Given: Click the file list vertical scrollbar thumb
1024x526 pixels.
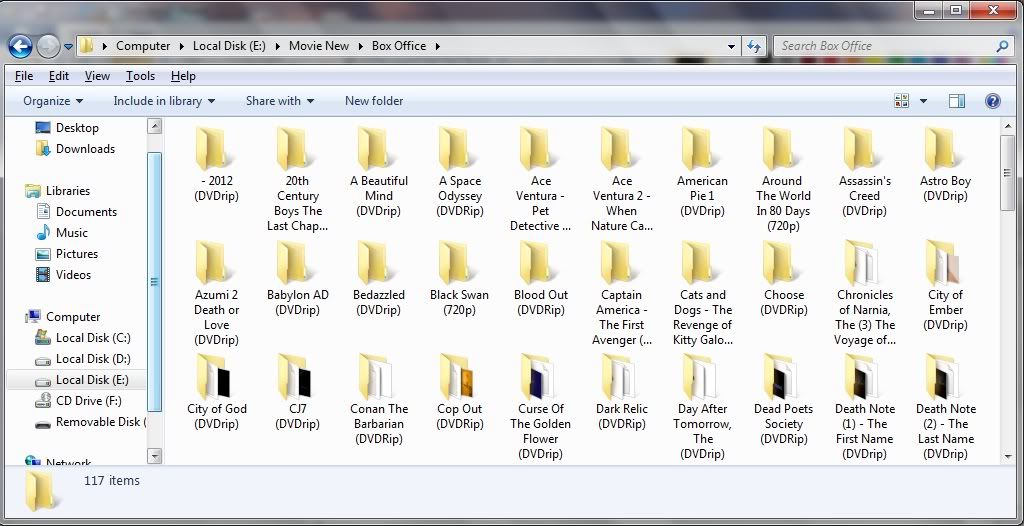Looking at the screenshot, I should point(1007,173).
